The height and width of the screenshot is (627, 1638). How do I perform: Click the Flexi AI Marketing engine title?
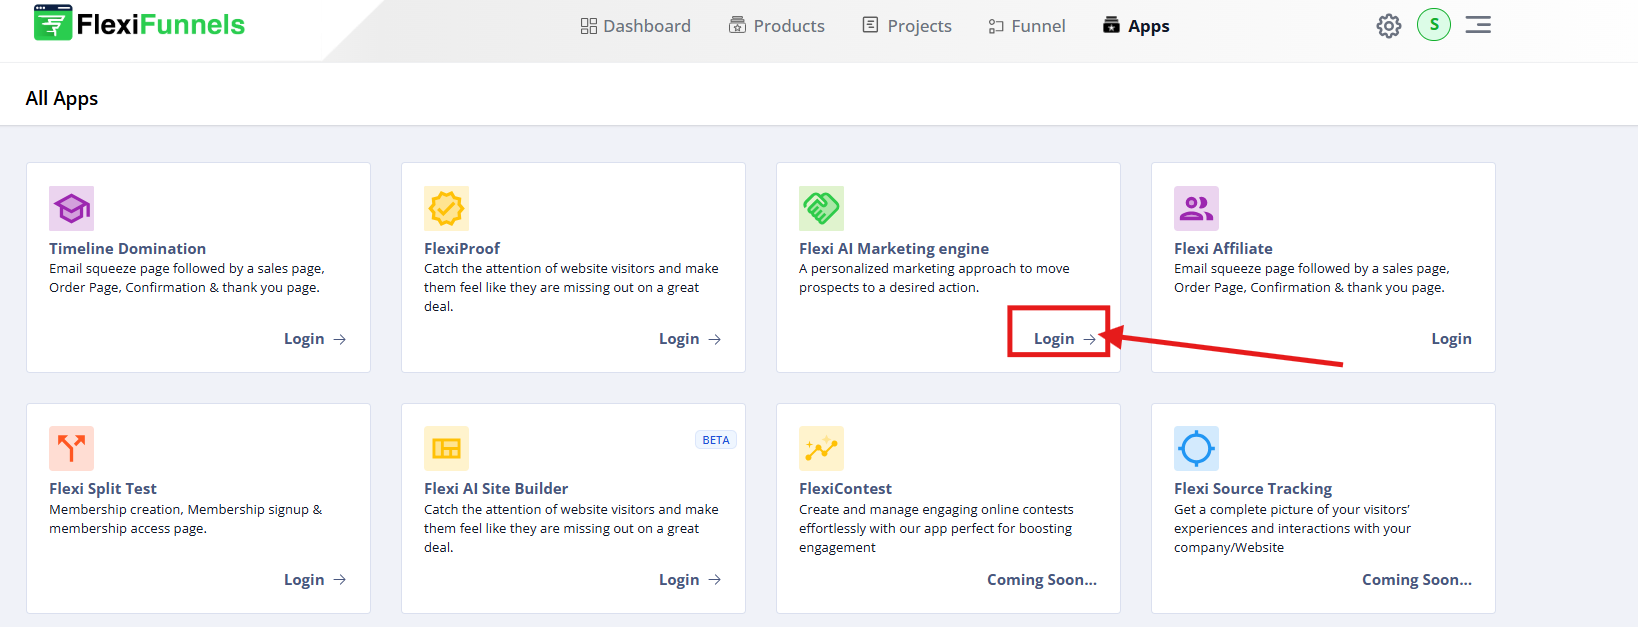(x=894, y=249)
